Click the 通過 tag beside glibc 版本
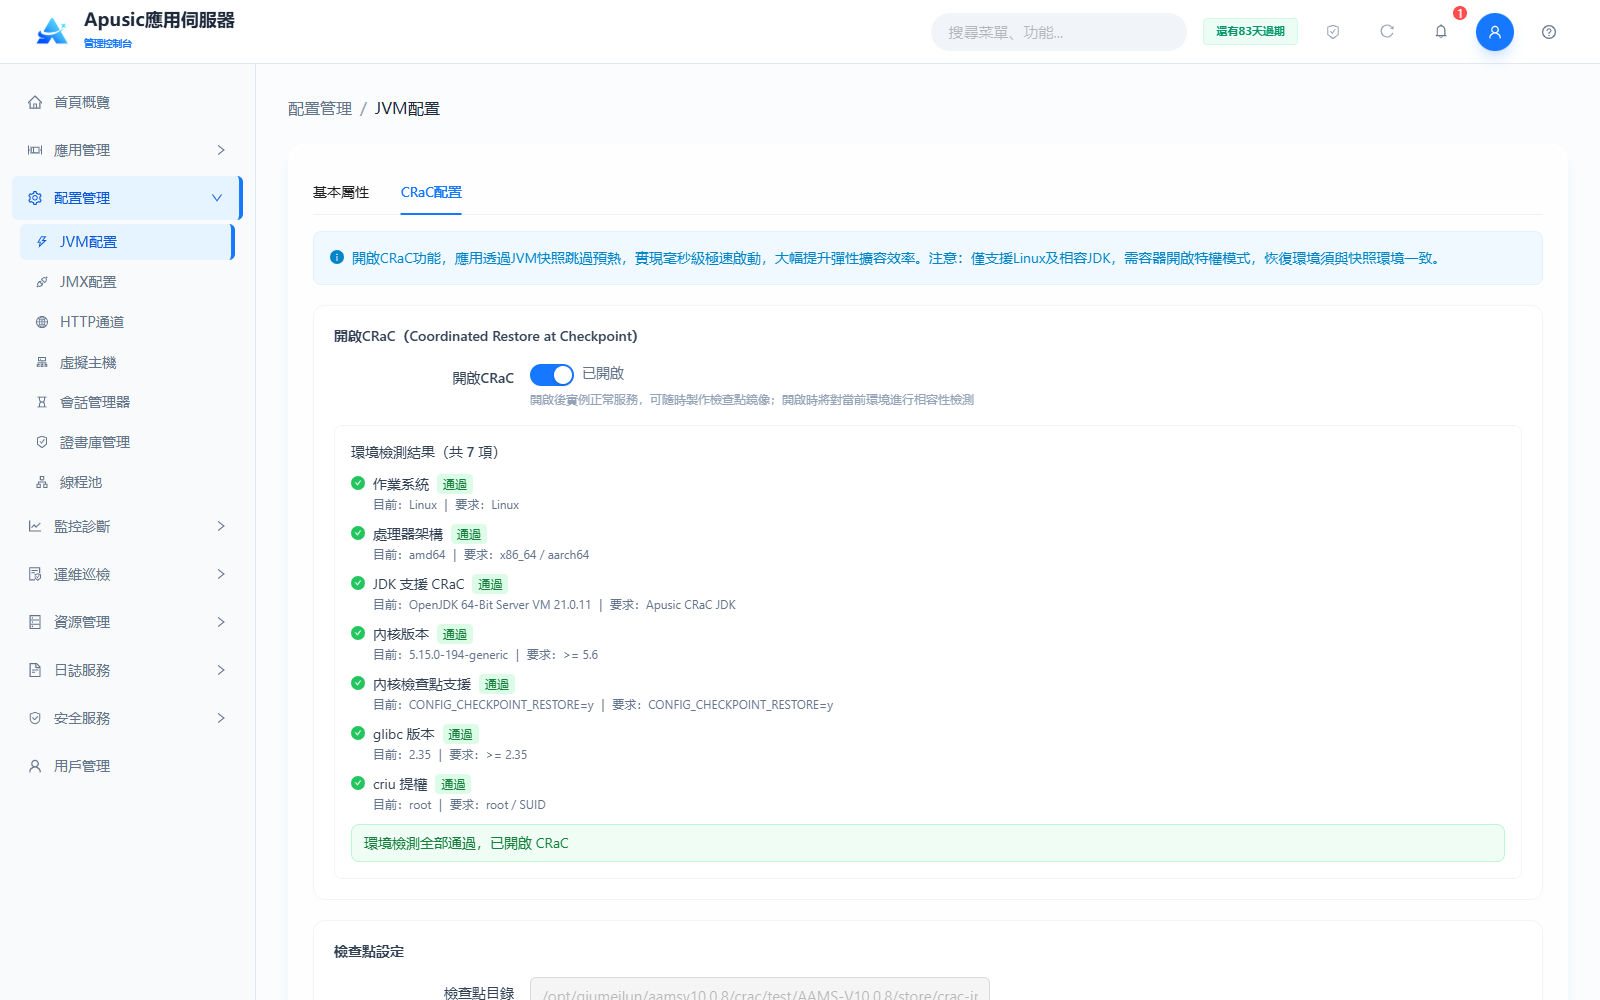 pos(460,734)
